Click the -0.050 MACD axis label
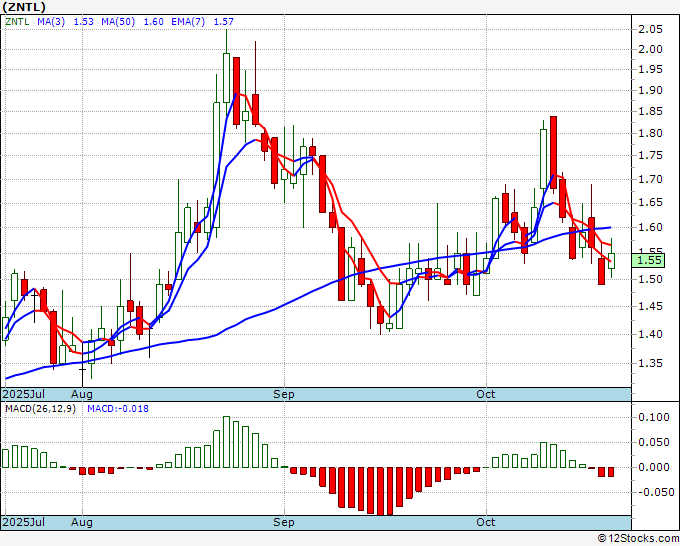Screen dimensions: 680x546 point(653,492)
